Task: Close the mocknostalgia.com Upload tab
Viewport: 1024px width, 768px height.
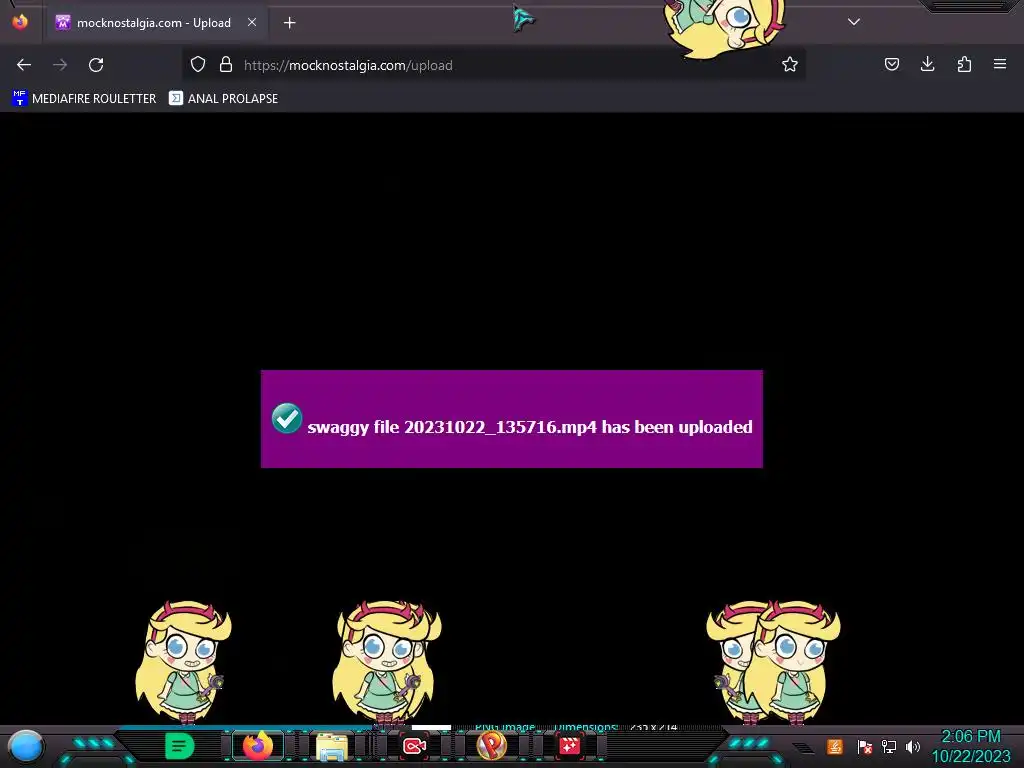Action: (252, 22)
